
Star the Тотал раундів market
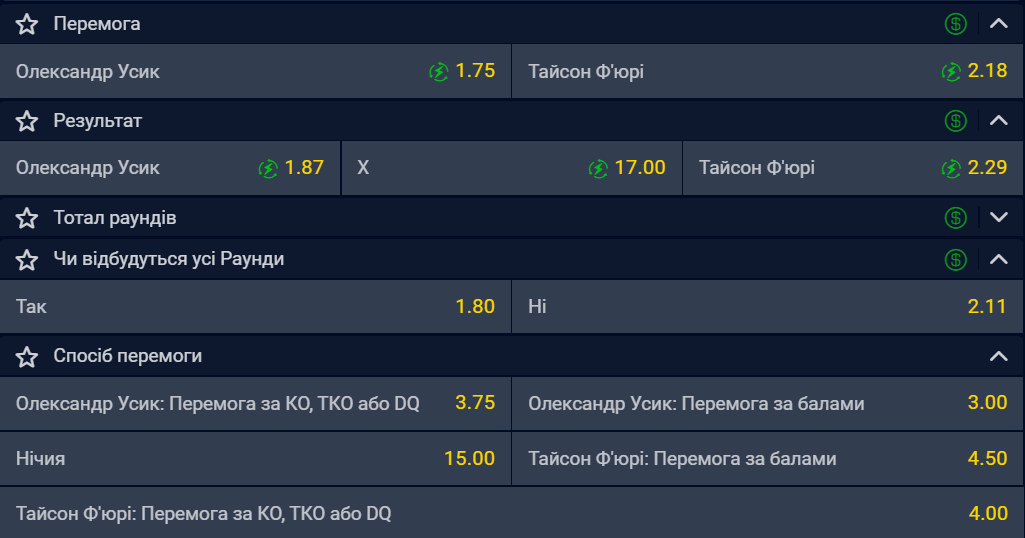coord(27,218)
